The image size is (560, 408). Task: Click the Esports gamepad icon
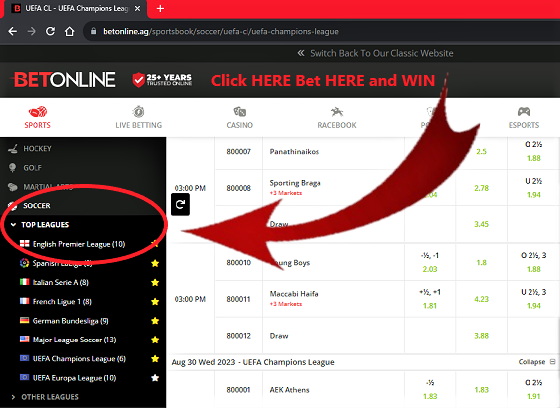[524, 111]
